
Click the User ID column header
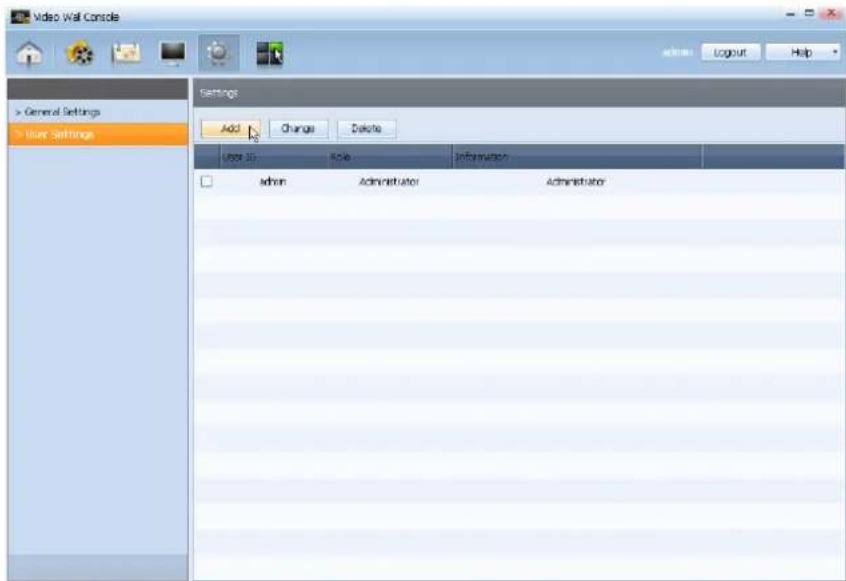274,157
